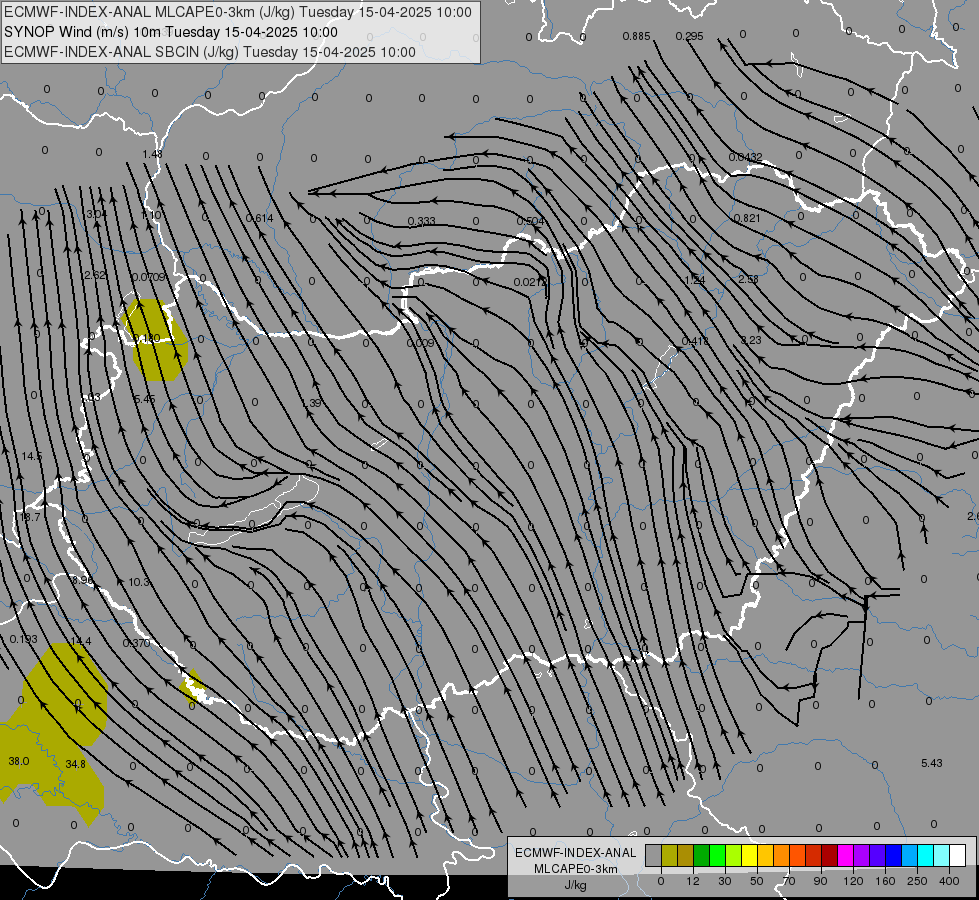979x900 pixels.
Task: Select the 2.58 value on the map
Action: point(748,279)
